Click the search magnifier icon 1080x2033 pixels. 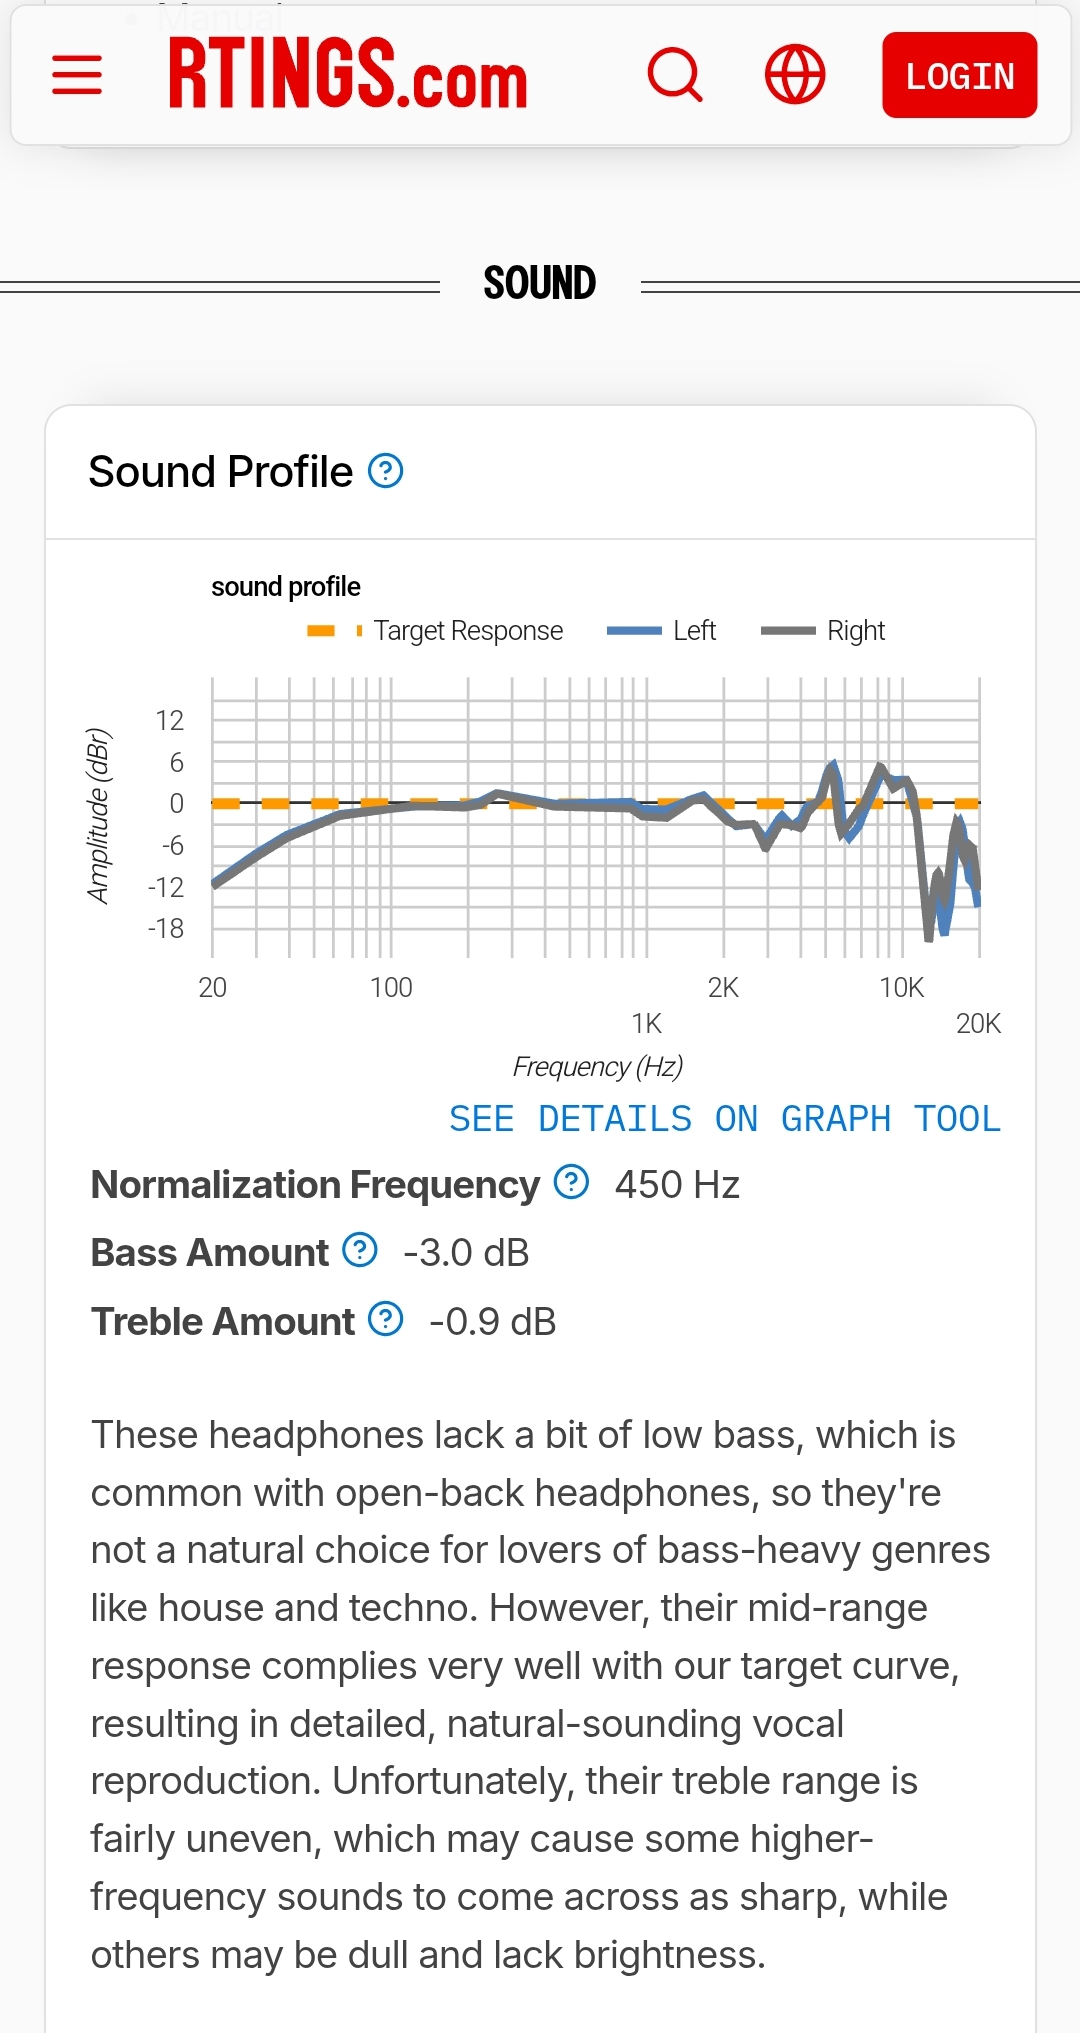[675, 75]
